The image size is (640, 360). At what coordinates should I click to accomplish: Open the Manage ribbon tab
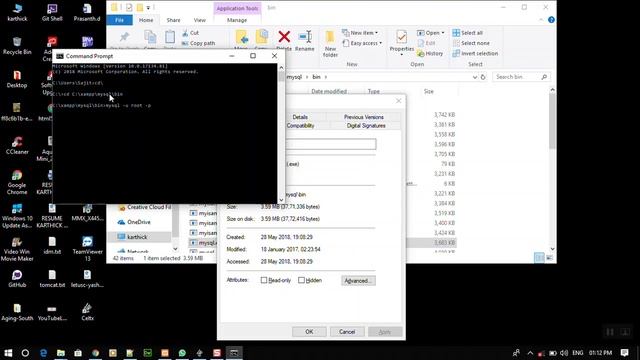point(237,20)
